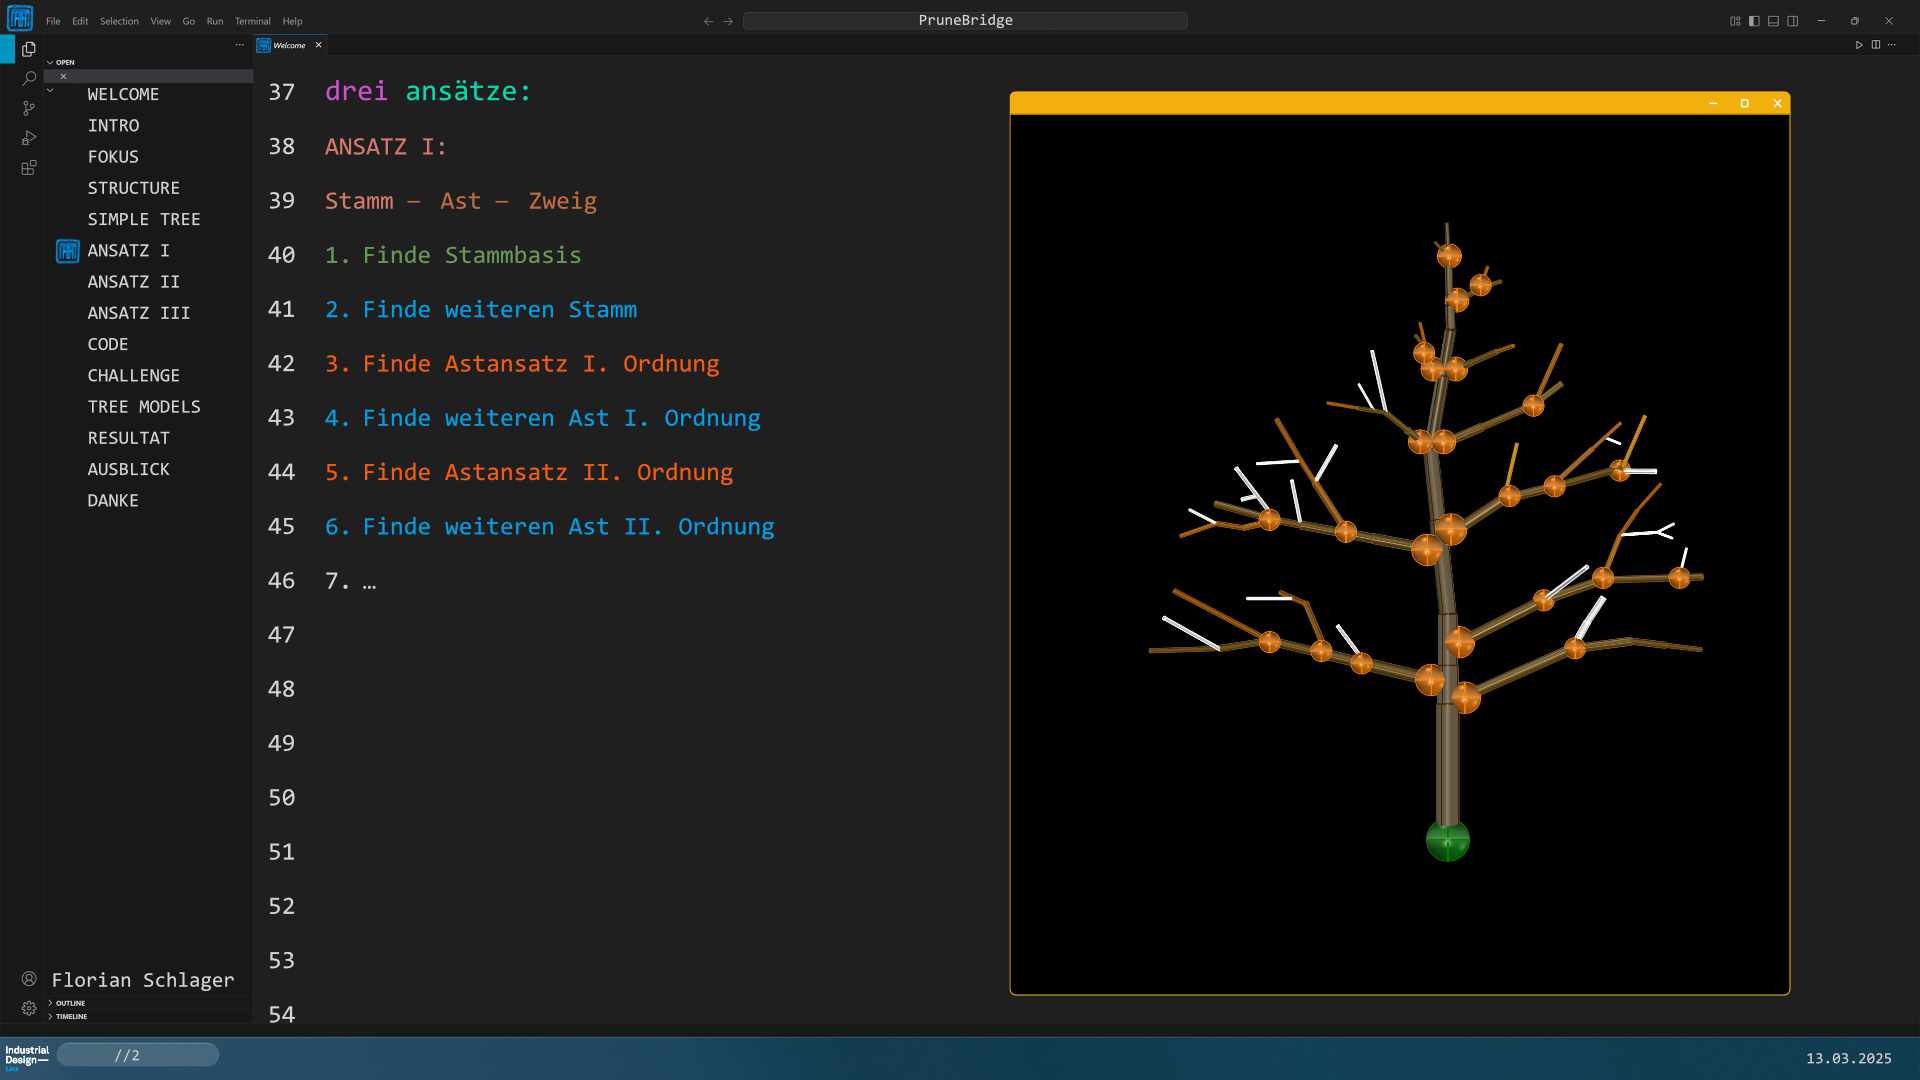Click the Accounts icon in activity bar
The image size is (1920, 1080).
tap(29, 979)
